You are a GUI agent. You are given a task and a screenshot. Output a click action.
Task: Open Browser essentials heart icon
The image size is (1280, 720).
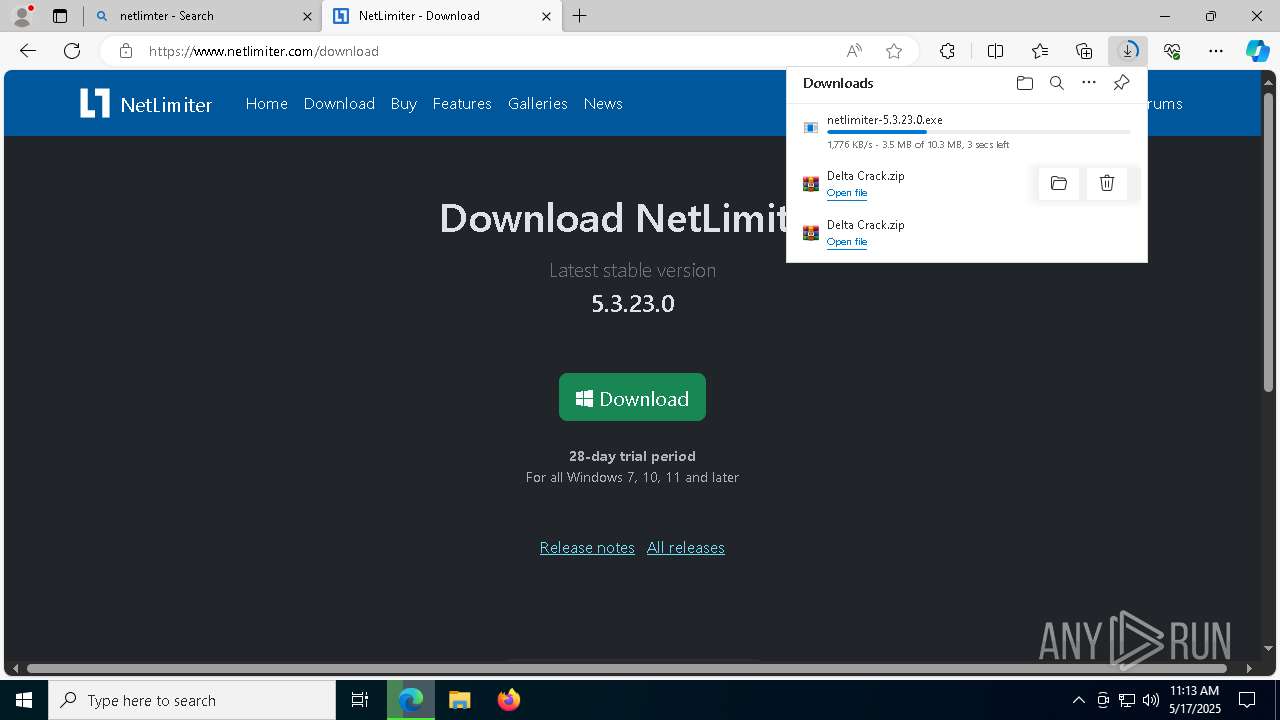coord(1172,51)
